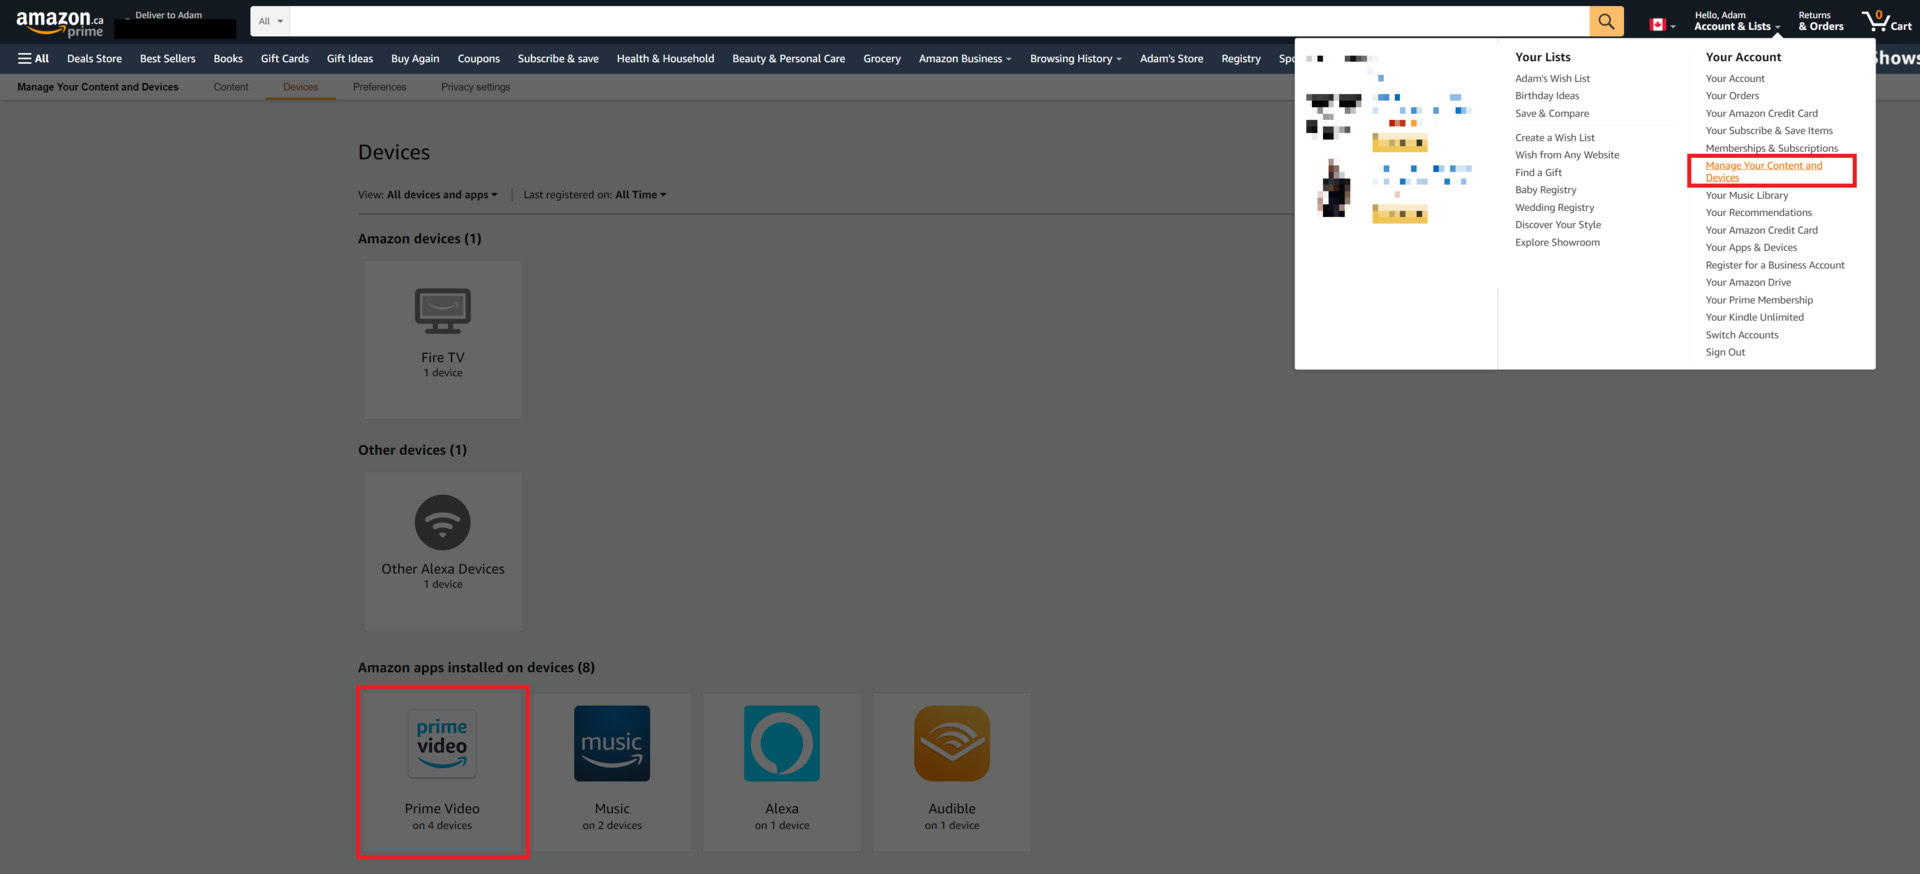The height and width of the screenshot is (874, 1920).
Task: Click Your Recommendations link
Action: tap(1759, 213)
